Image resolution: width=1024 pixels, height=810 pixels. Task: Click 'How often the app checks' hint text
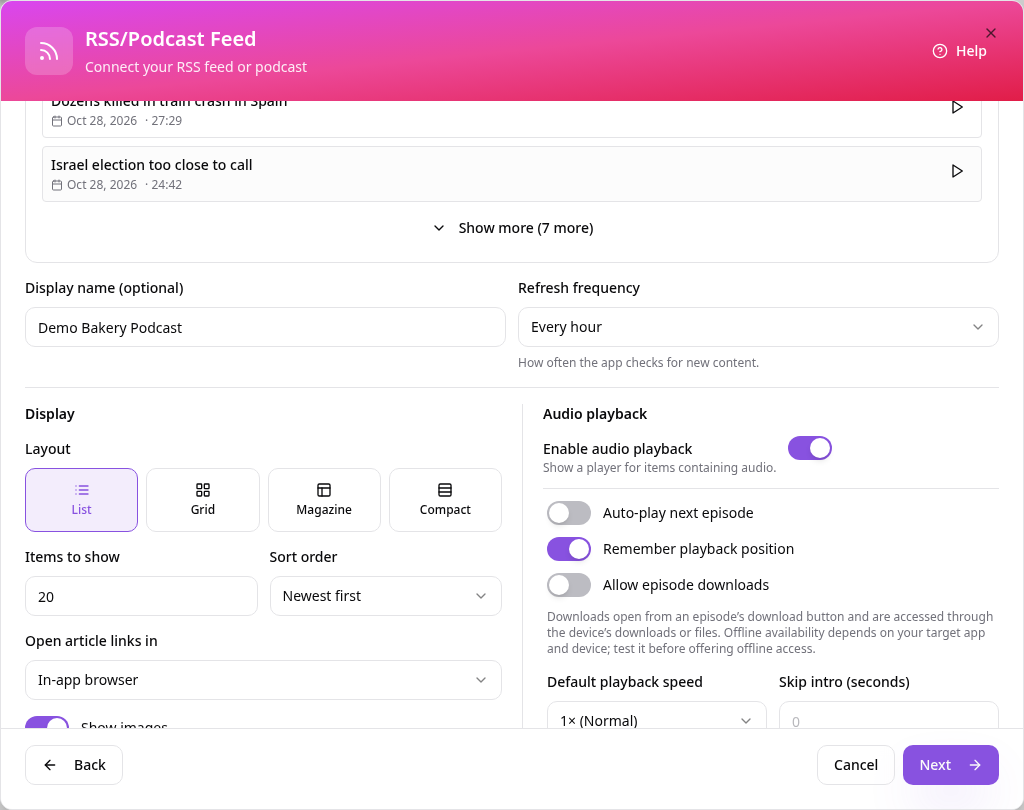click(x=639, y=363)
